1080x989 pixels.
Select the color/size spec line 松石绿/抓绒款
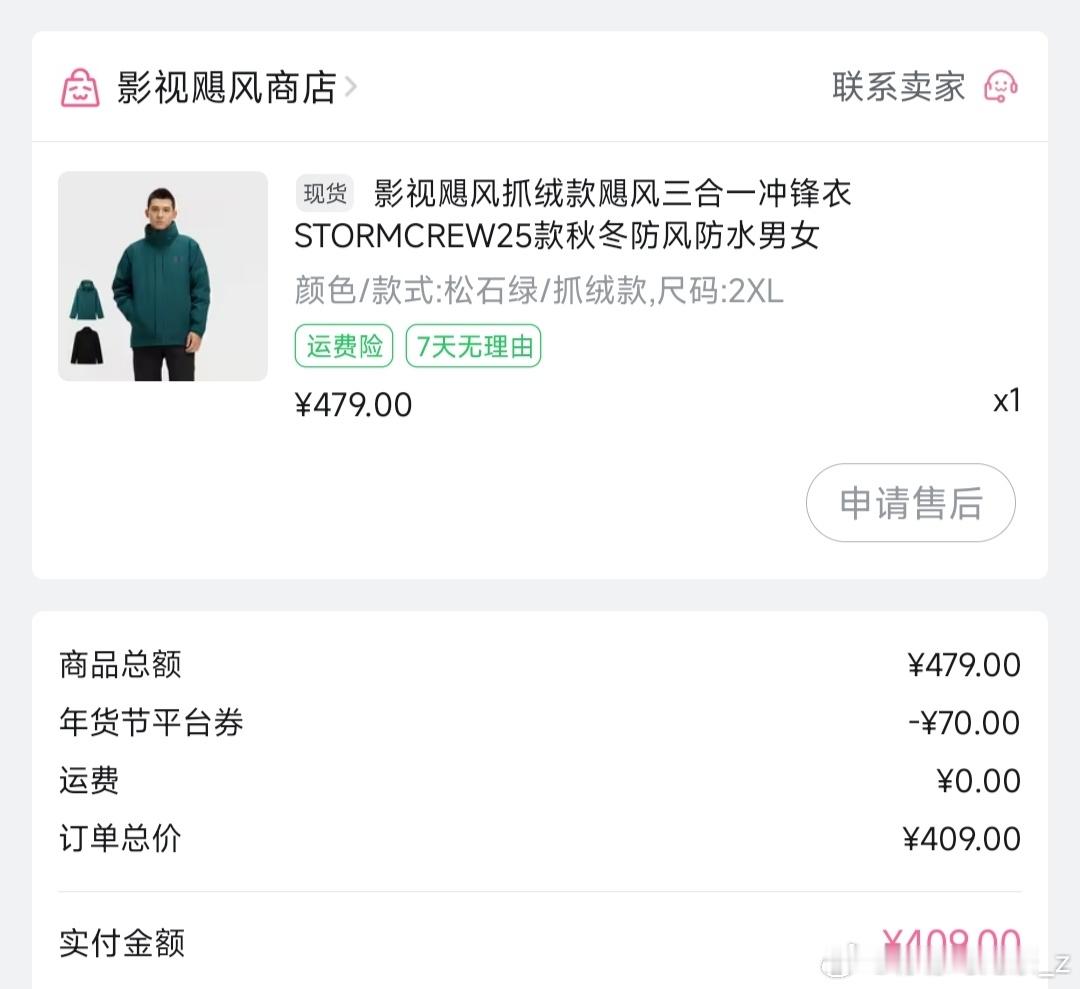point(538,291)
